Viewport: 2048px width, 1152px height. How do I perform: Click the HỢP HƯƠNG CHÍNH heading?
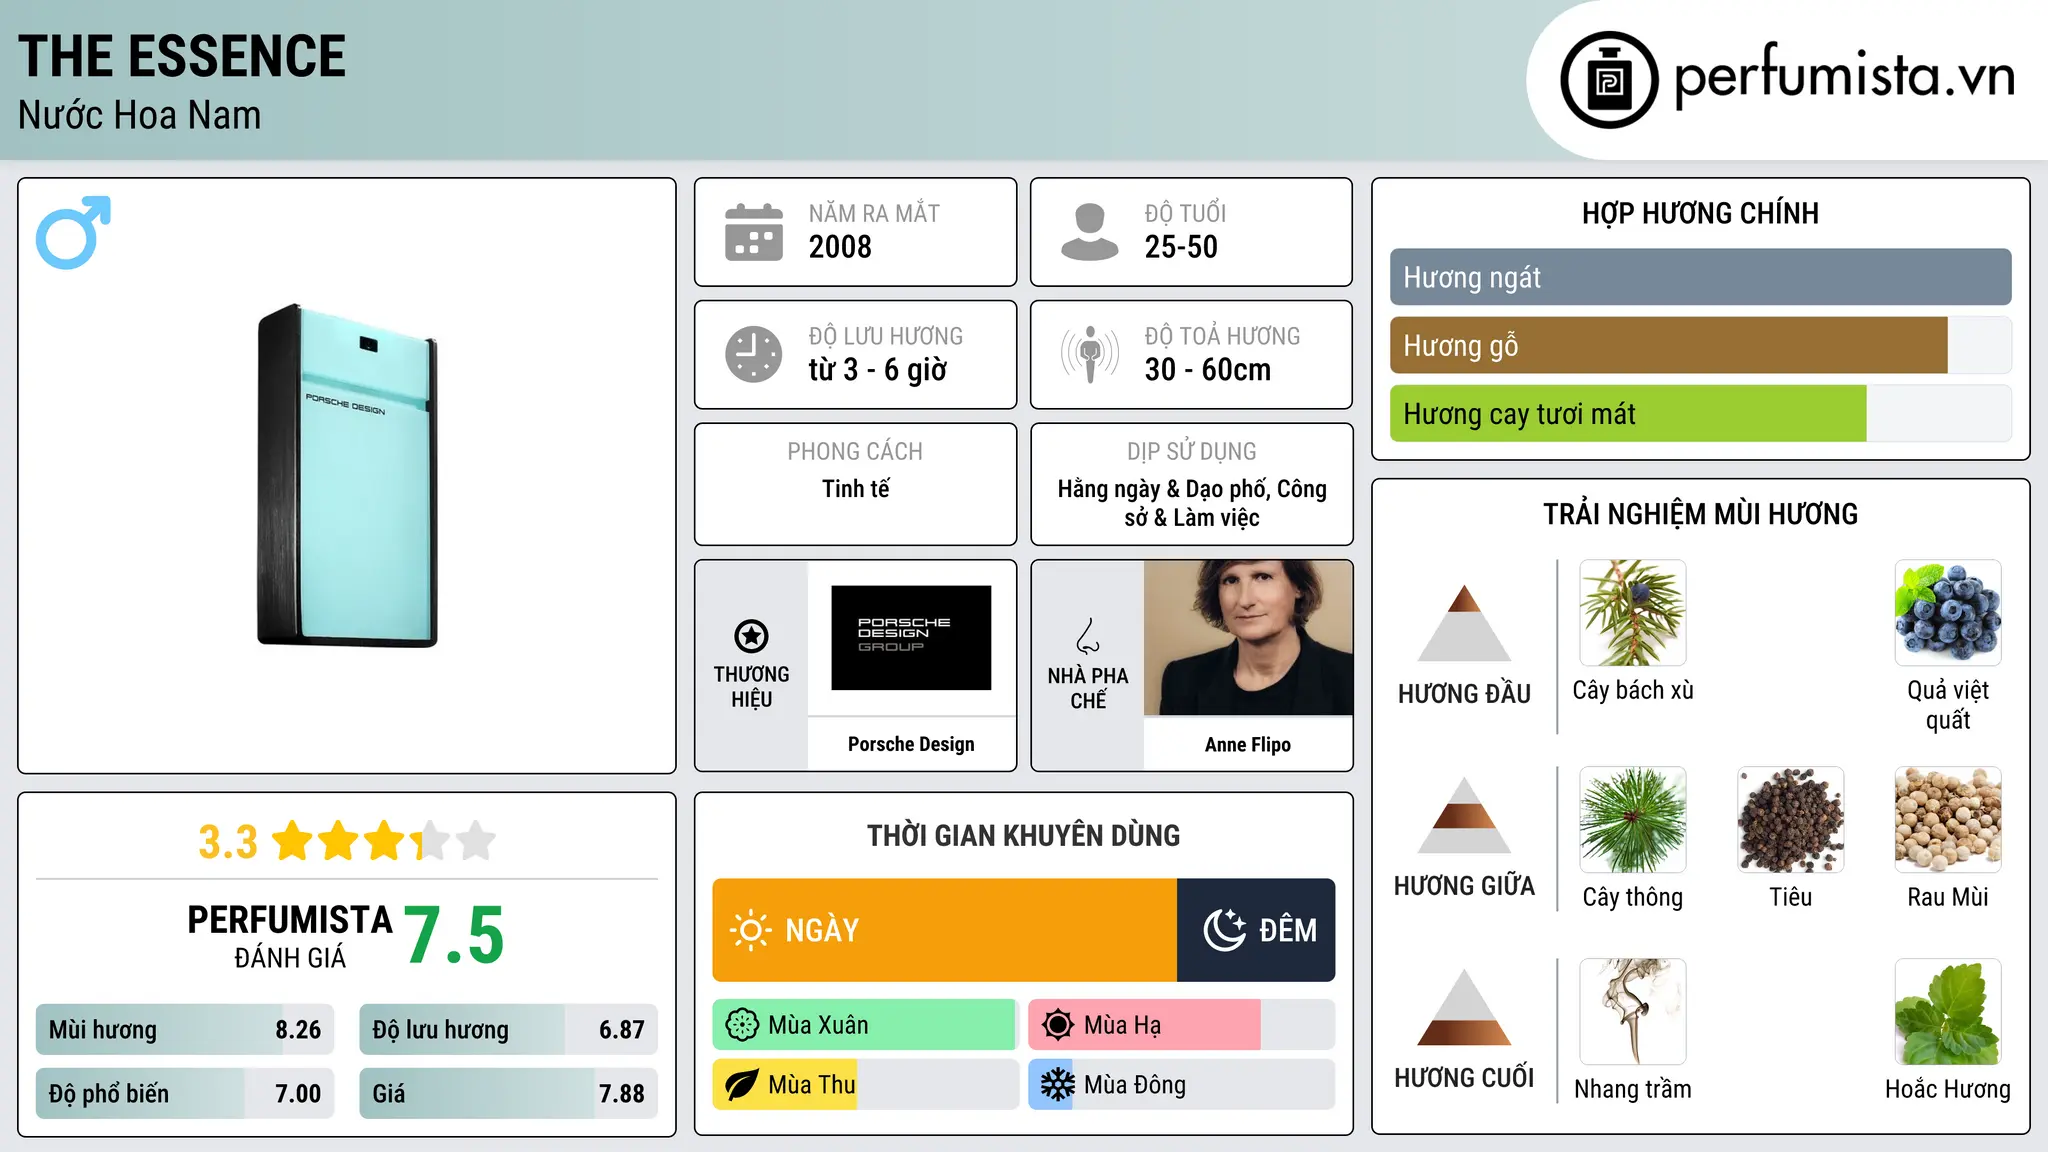pos(1700,213)
